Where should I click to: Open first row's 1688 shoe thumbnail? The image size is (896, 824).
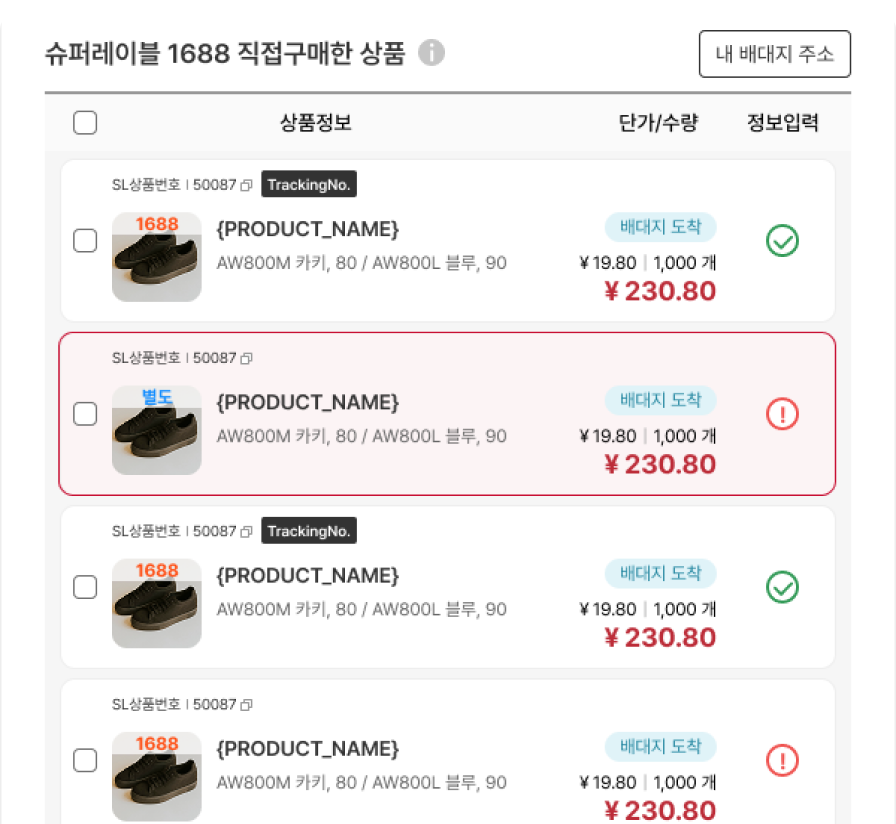tap(157, 257)
